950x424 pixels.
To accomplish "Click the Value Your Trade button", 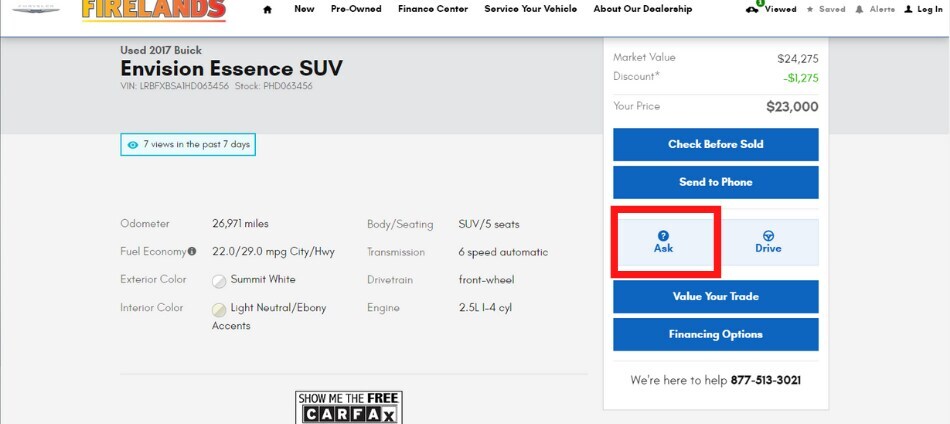I will click(x=716, y=297).
